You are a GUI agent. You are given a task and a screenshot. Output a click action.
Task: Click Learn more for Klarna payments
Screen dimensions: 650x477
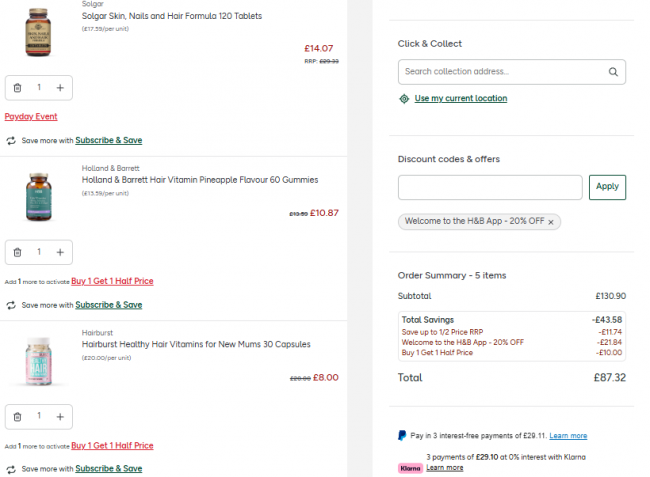point(445,468)
